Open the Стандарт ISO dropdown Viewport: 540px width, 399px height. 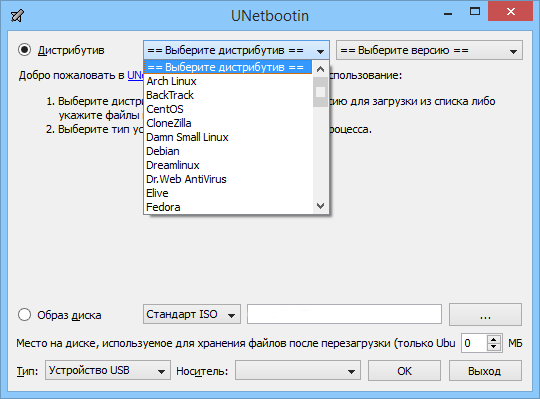point(192,314)
